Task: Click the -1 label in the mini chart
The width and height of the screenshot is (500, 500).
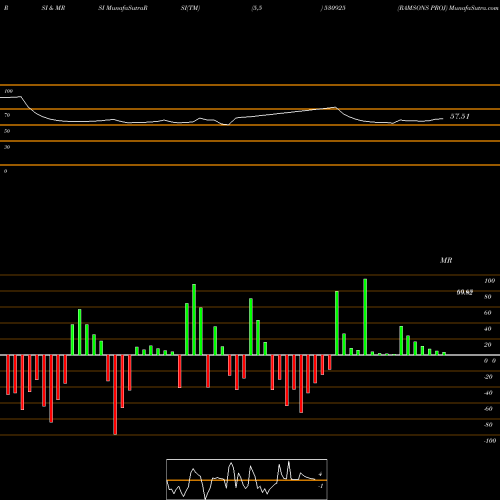Action: [x=321, y=486]
